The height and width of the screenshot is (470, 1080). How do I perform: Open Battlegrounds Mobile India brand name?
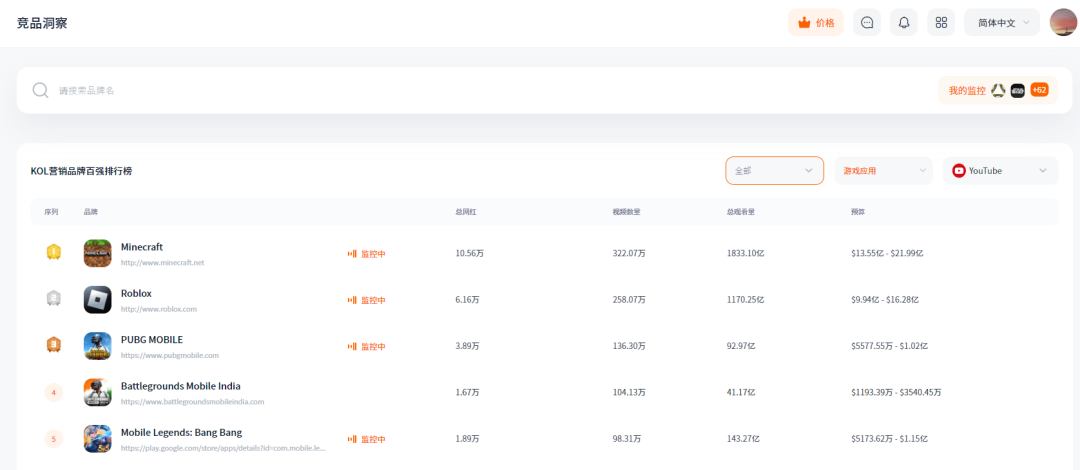pyautogui.click(x=180, y=386)
